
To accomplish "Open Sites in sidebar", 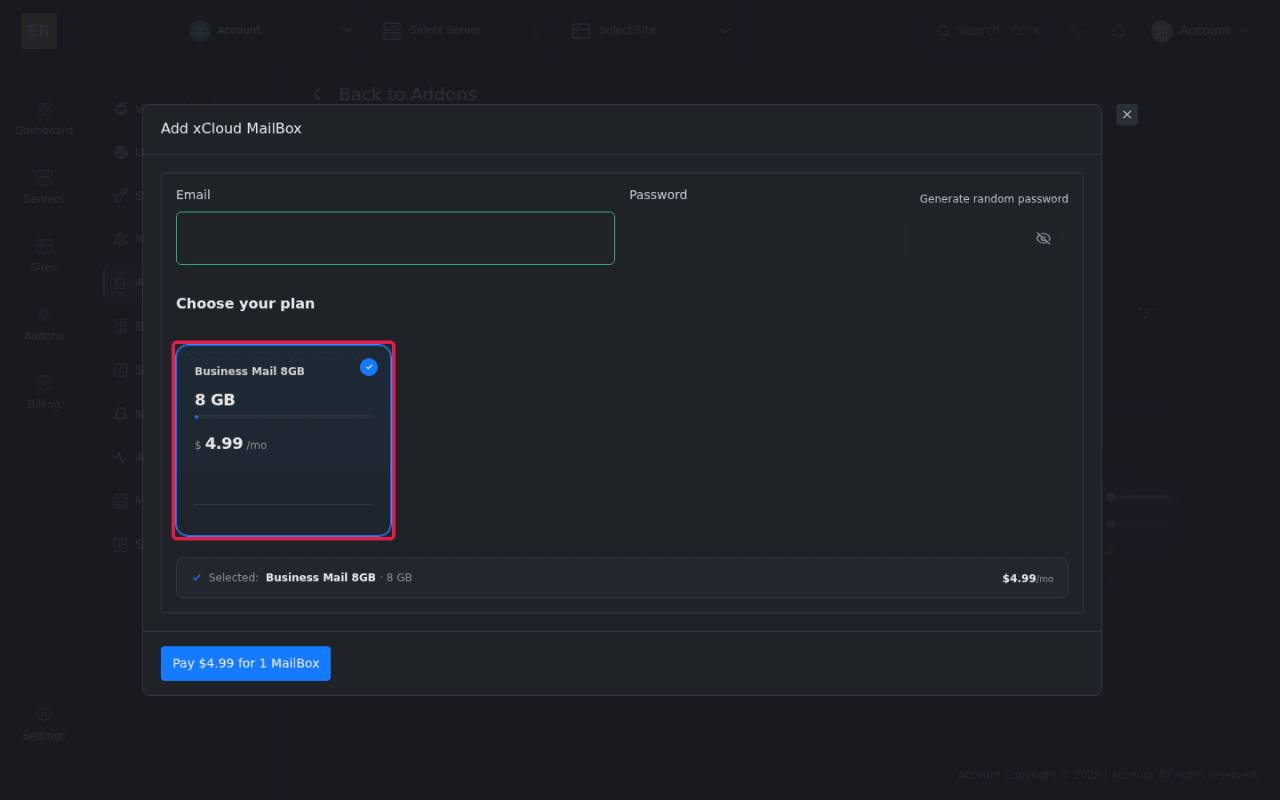I will pyautogui.click(x=44, y=255).
